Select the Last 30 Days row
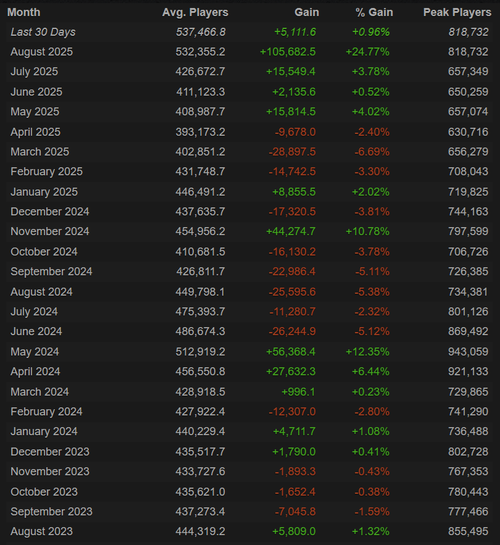The height and width of the screenshot is (545, 500). tap(249, 32)
